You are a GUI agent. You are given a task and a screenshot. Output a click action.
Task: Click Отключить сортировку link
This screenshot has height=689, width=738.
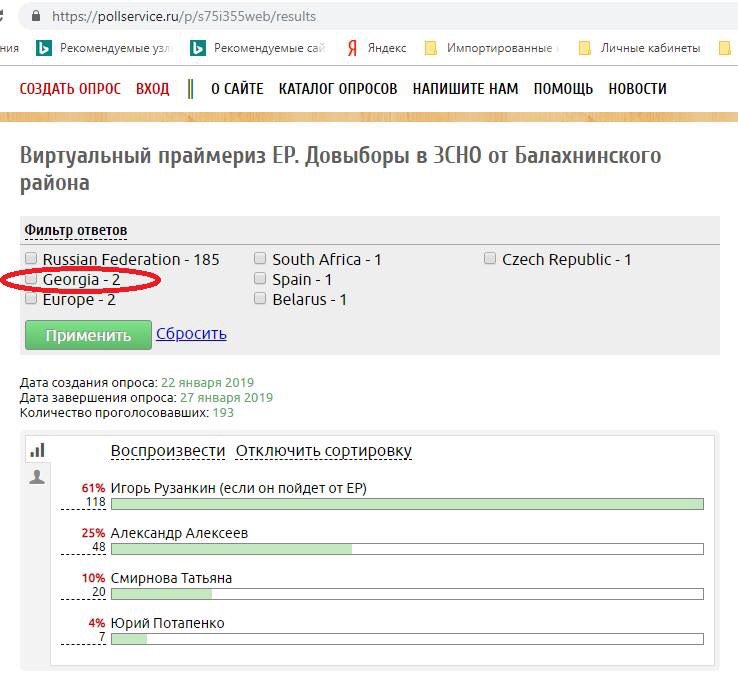coord(324,451)
